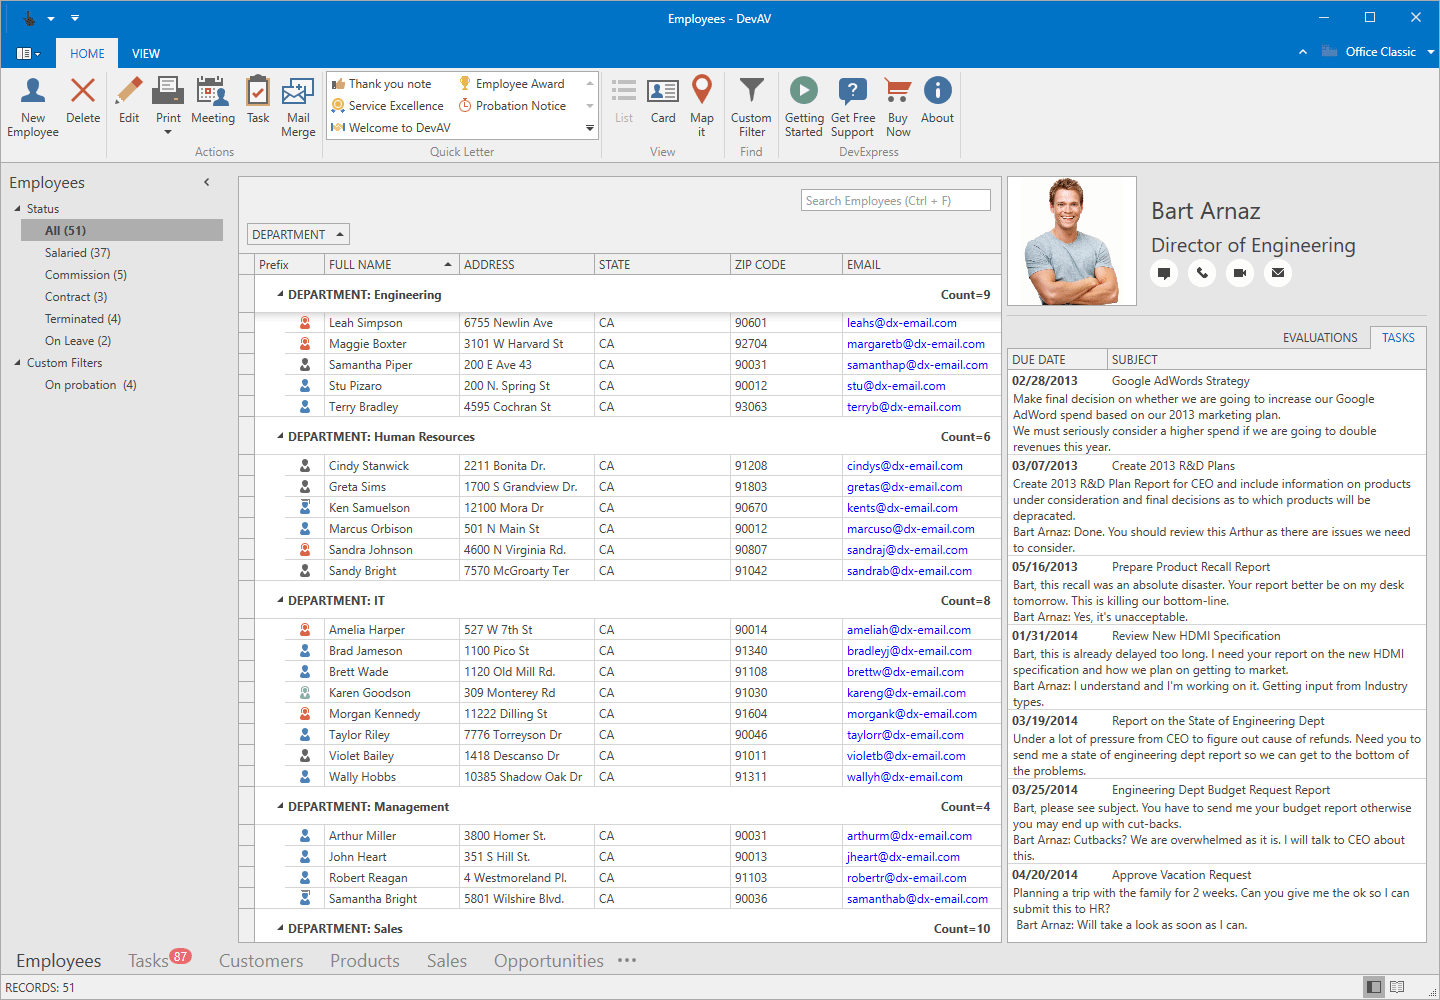
Task: Schedule a Meeting from the Actions group
Action: tap(213, 105)
